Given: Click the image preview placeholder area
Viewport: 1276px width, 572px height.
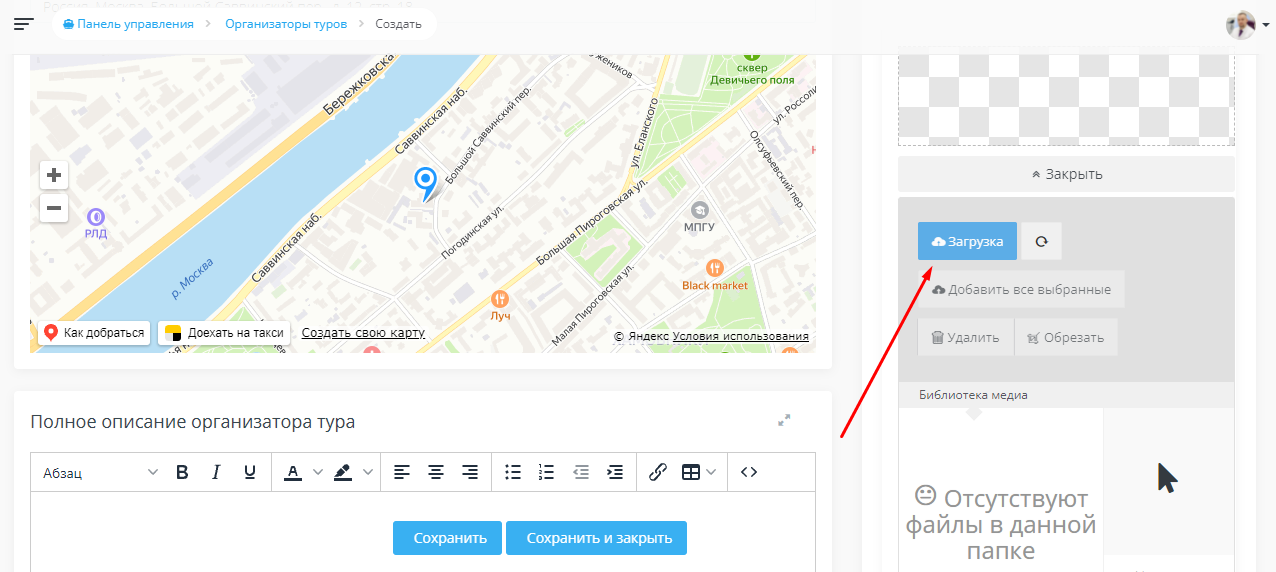Looking at the screenshot, I should coord(1066,100).
